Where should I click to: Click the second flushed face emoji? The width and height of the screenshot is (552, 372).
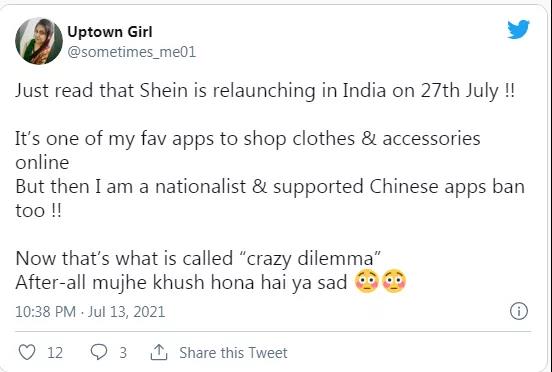[394, 281]
